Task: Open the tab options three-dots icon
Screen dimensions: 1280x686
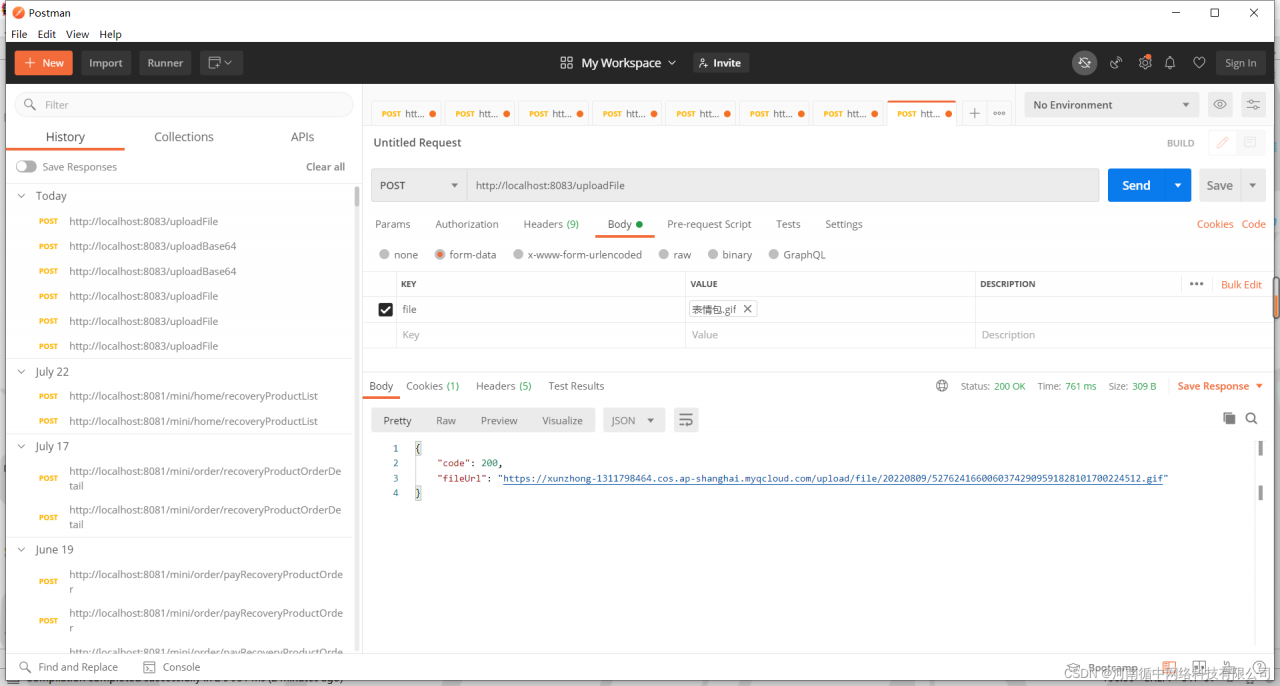Action: (999, 114)
